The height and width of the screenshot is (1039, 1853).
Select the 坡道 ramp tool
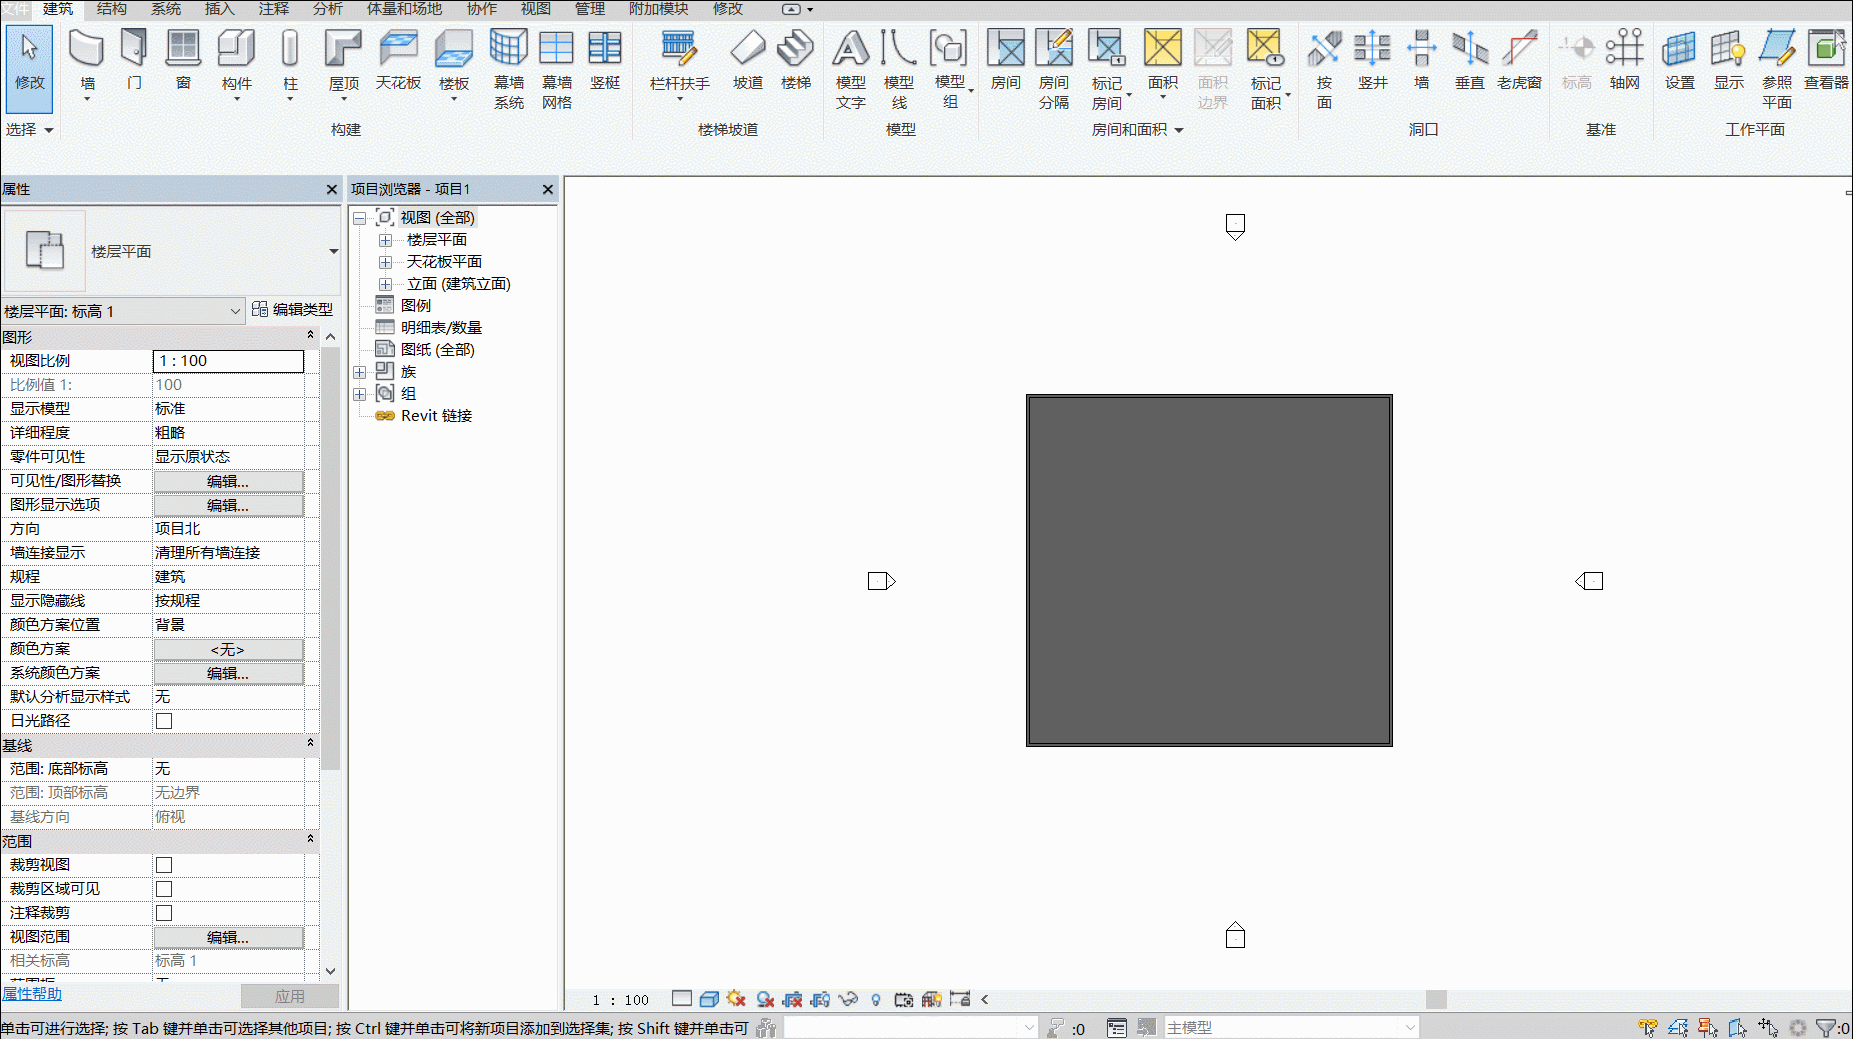[747, 60]
